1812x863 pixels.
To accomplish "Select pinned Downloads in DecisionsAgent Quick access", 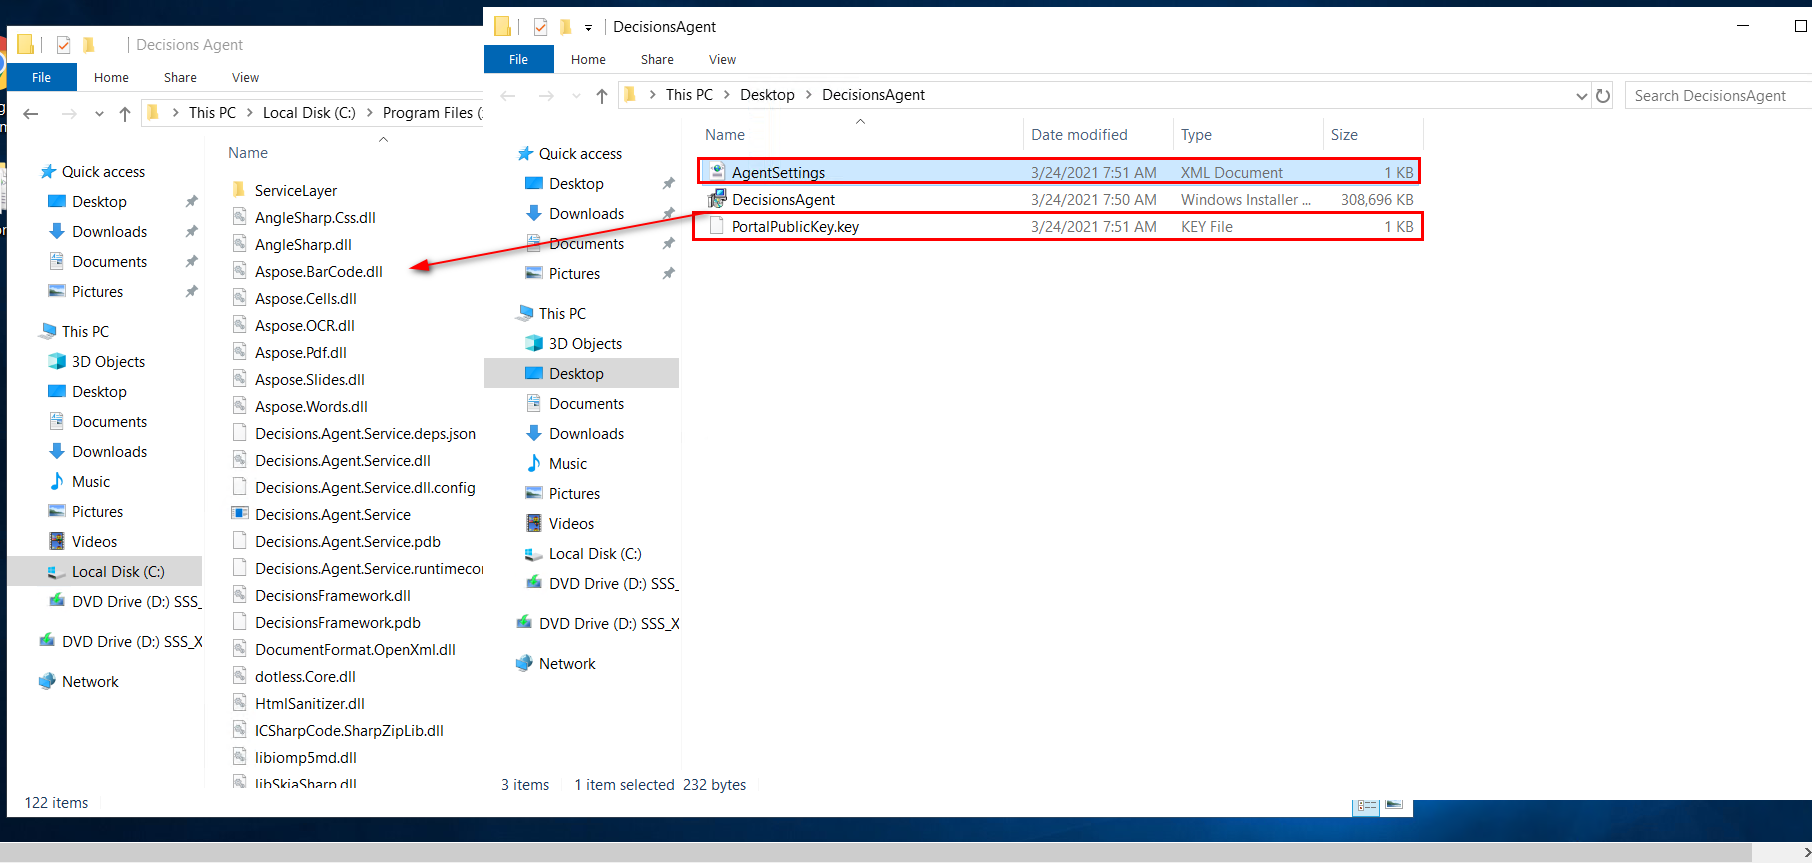I will point(586,213).
